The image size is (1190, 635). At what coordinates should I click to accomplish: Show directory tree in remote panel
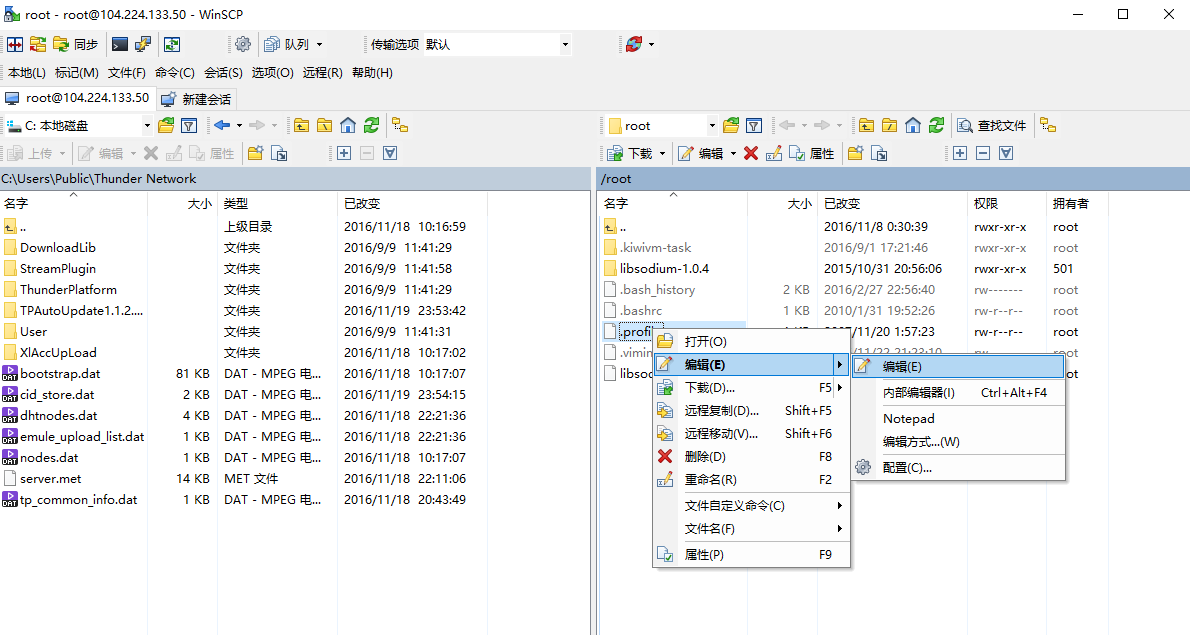coord(1048,125)
